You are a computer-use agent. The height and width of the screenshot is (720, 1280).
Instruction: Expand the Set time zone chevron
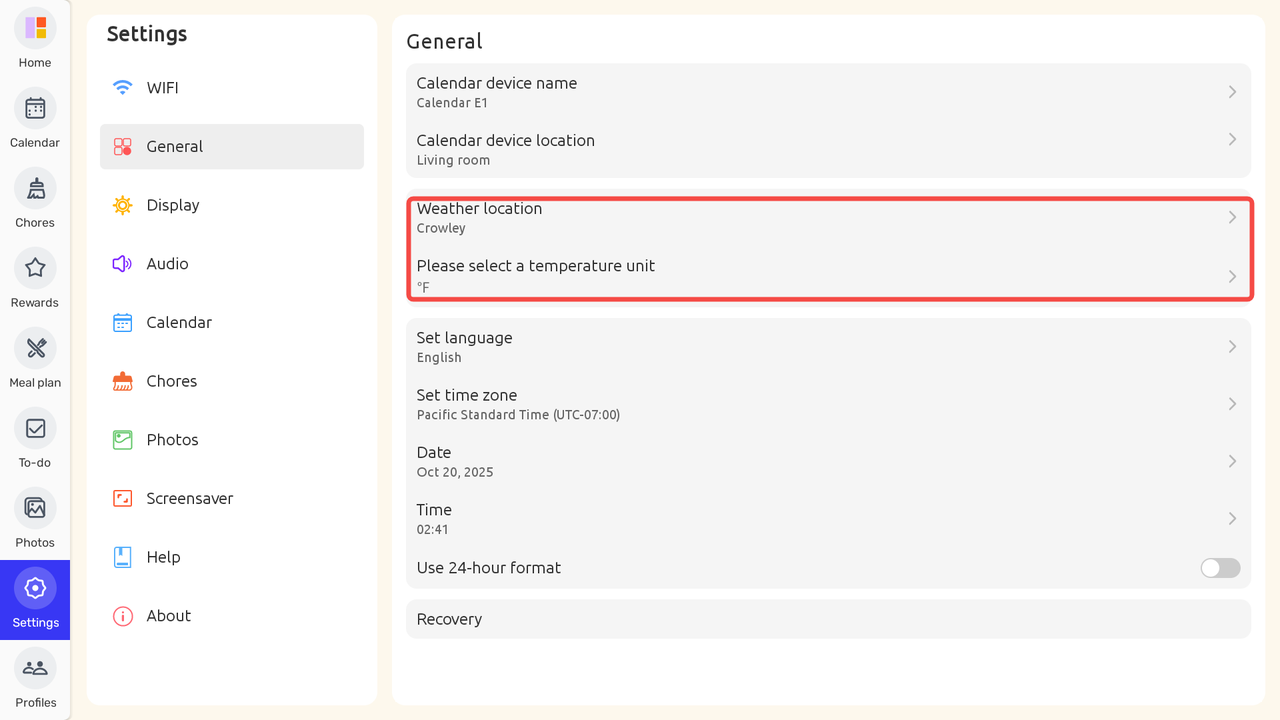point(1232,404)
